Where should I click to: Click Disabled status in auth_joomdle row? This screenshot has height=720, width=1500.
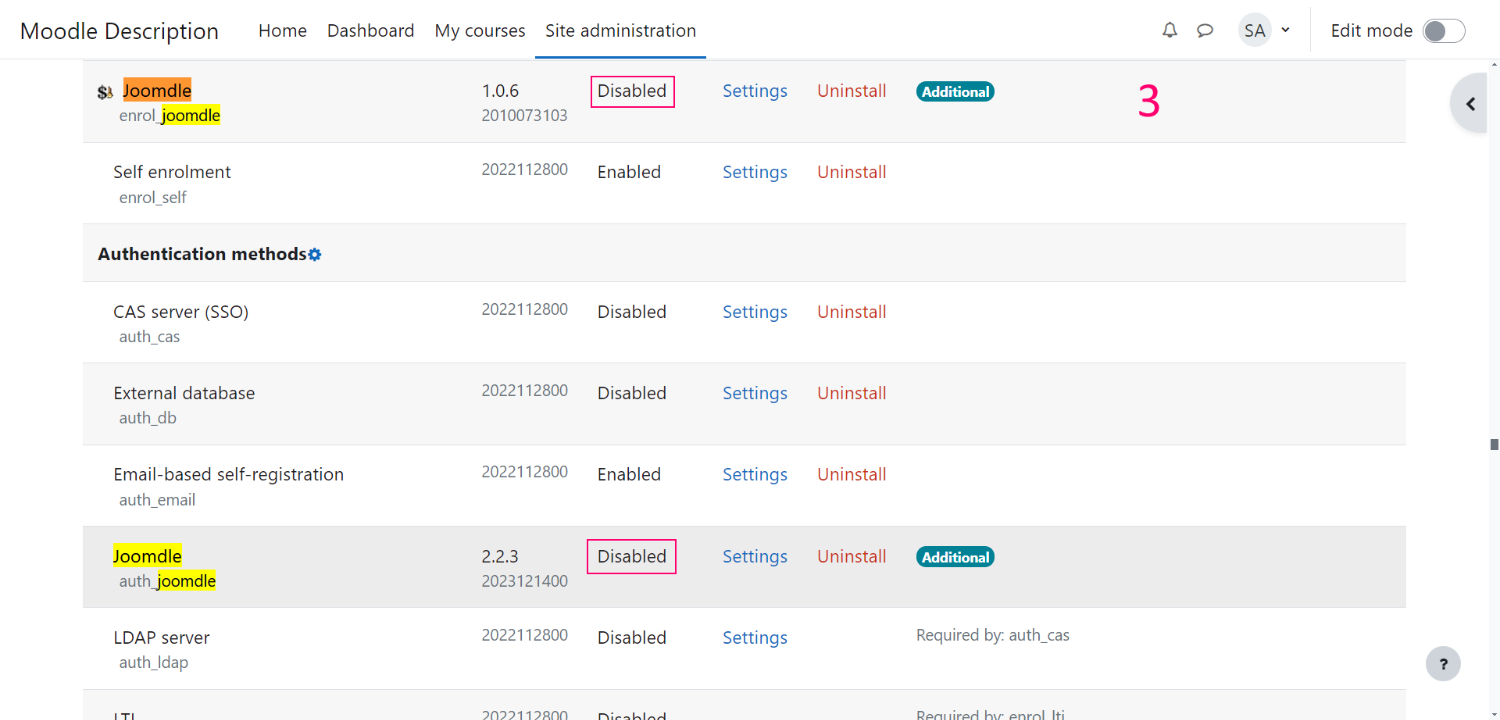pyautogui.click(x=632, y=557)
